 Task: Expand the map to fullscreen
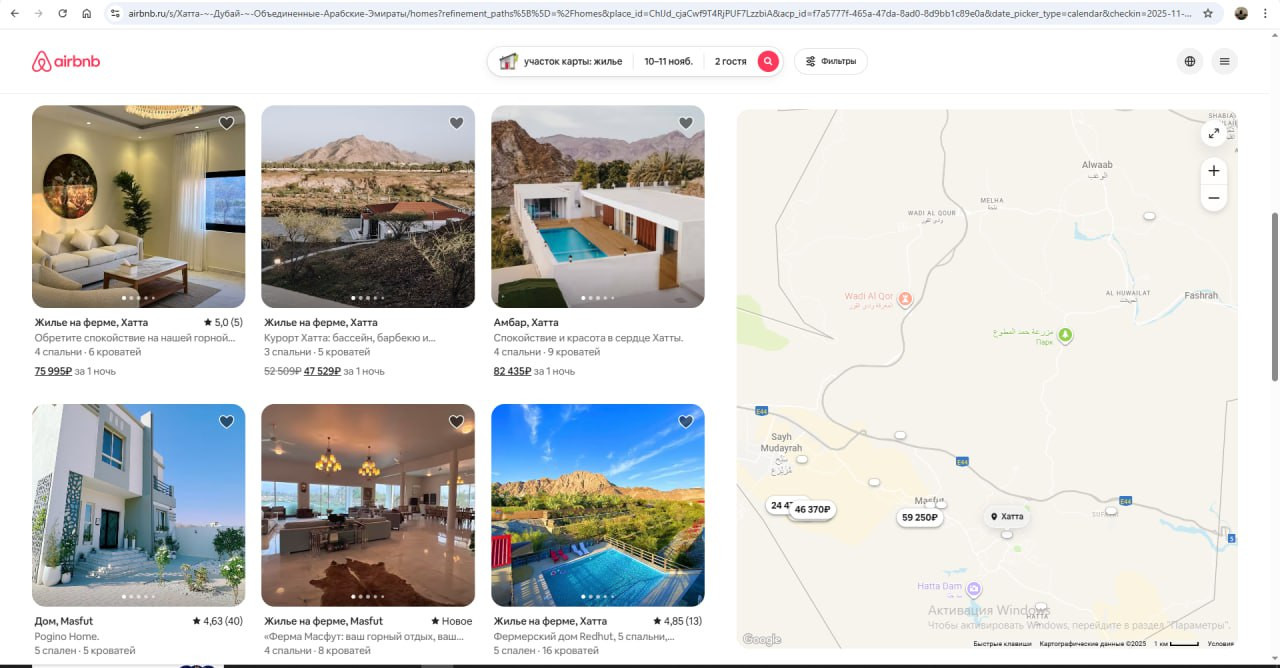click(x=1213, y=133)
